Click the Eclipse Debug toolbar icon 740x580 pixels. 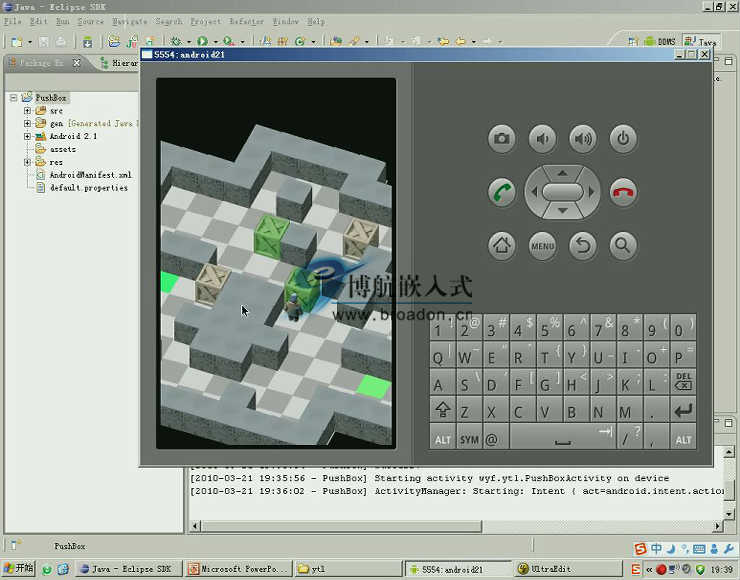point(176,42)
